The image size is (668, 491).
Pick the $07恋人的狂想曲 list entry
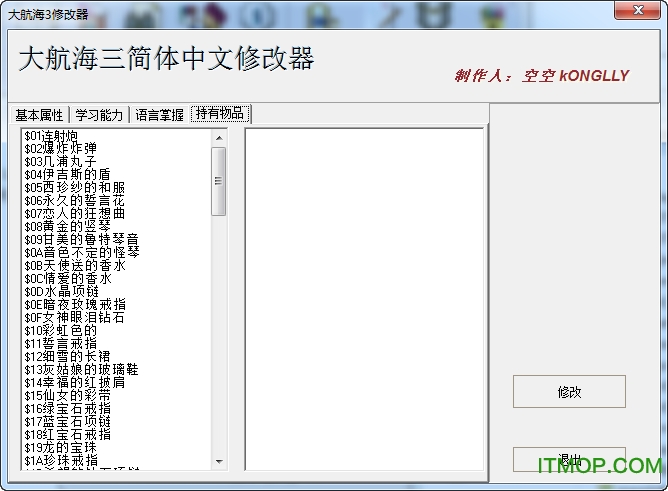(x=75, y=213)
